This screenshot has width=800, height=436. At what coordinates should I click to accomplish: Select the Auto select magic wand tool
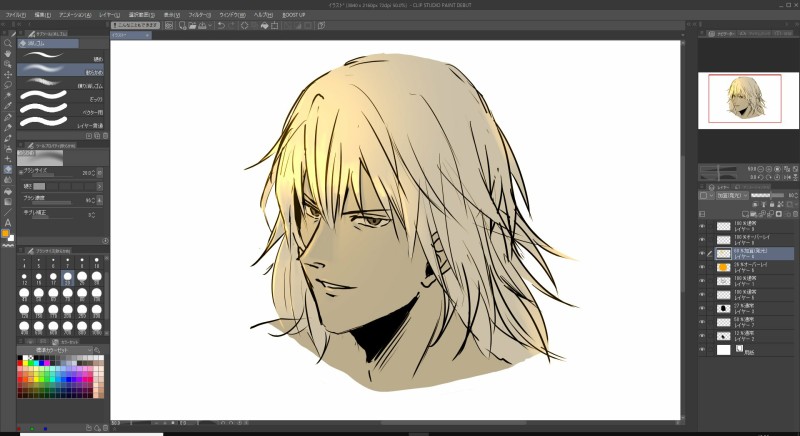coord(8,96)
